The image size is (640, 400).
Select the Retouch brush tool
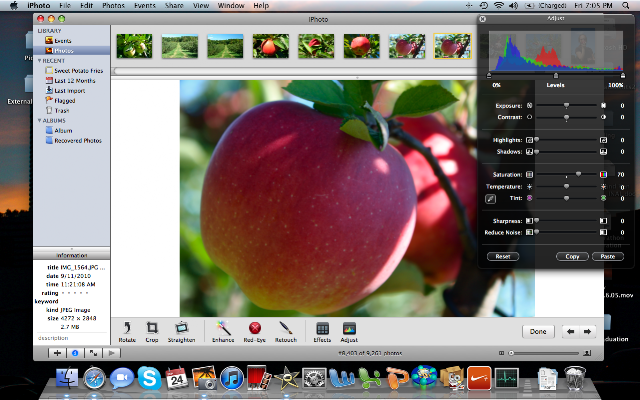click(x=286, y=331)
